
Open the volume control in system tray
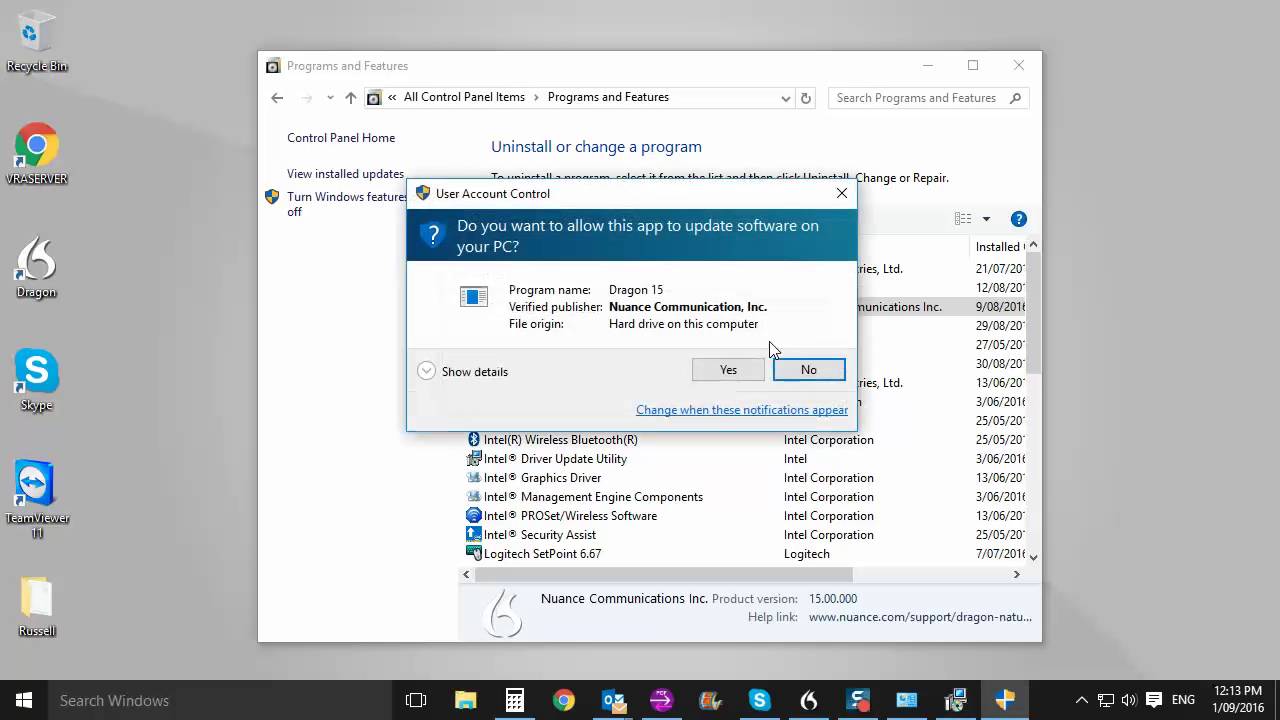1129,700
